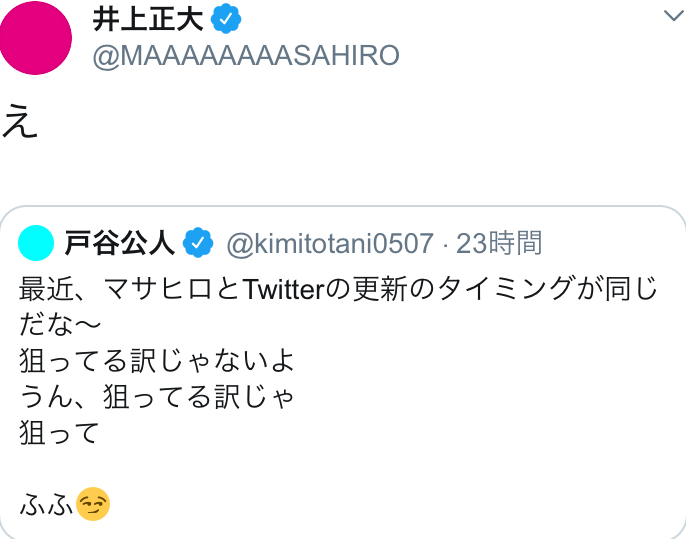
Task: Click the だな〜 line of the quote
Action: [x=60, y=325]
